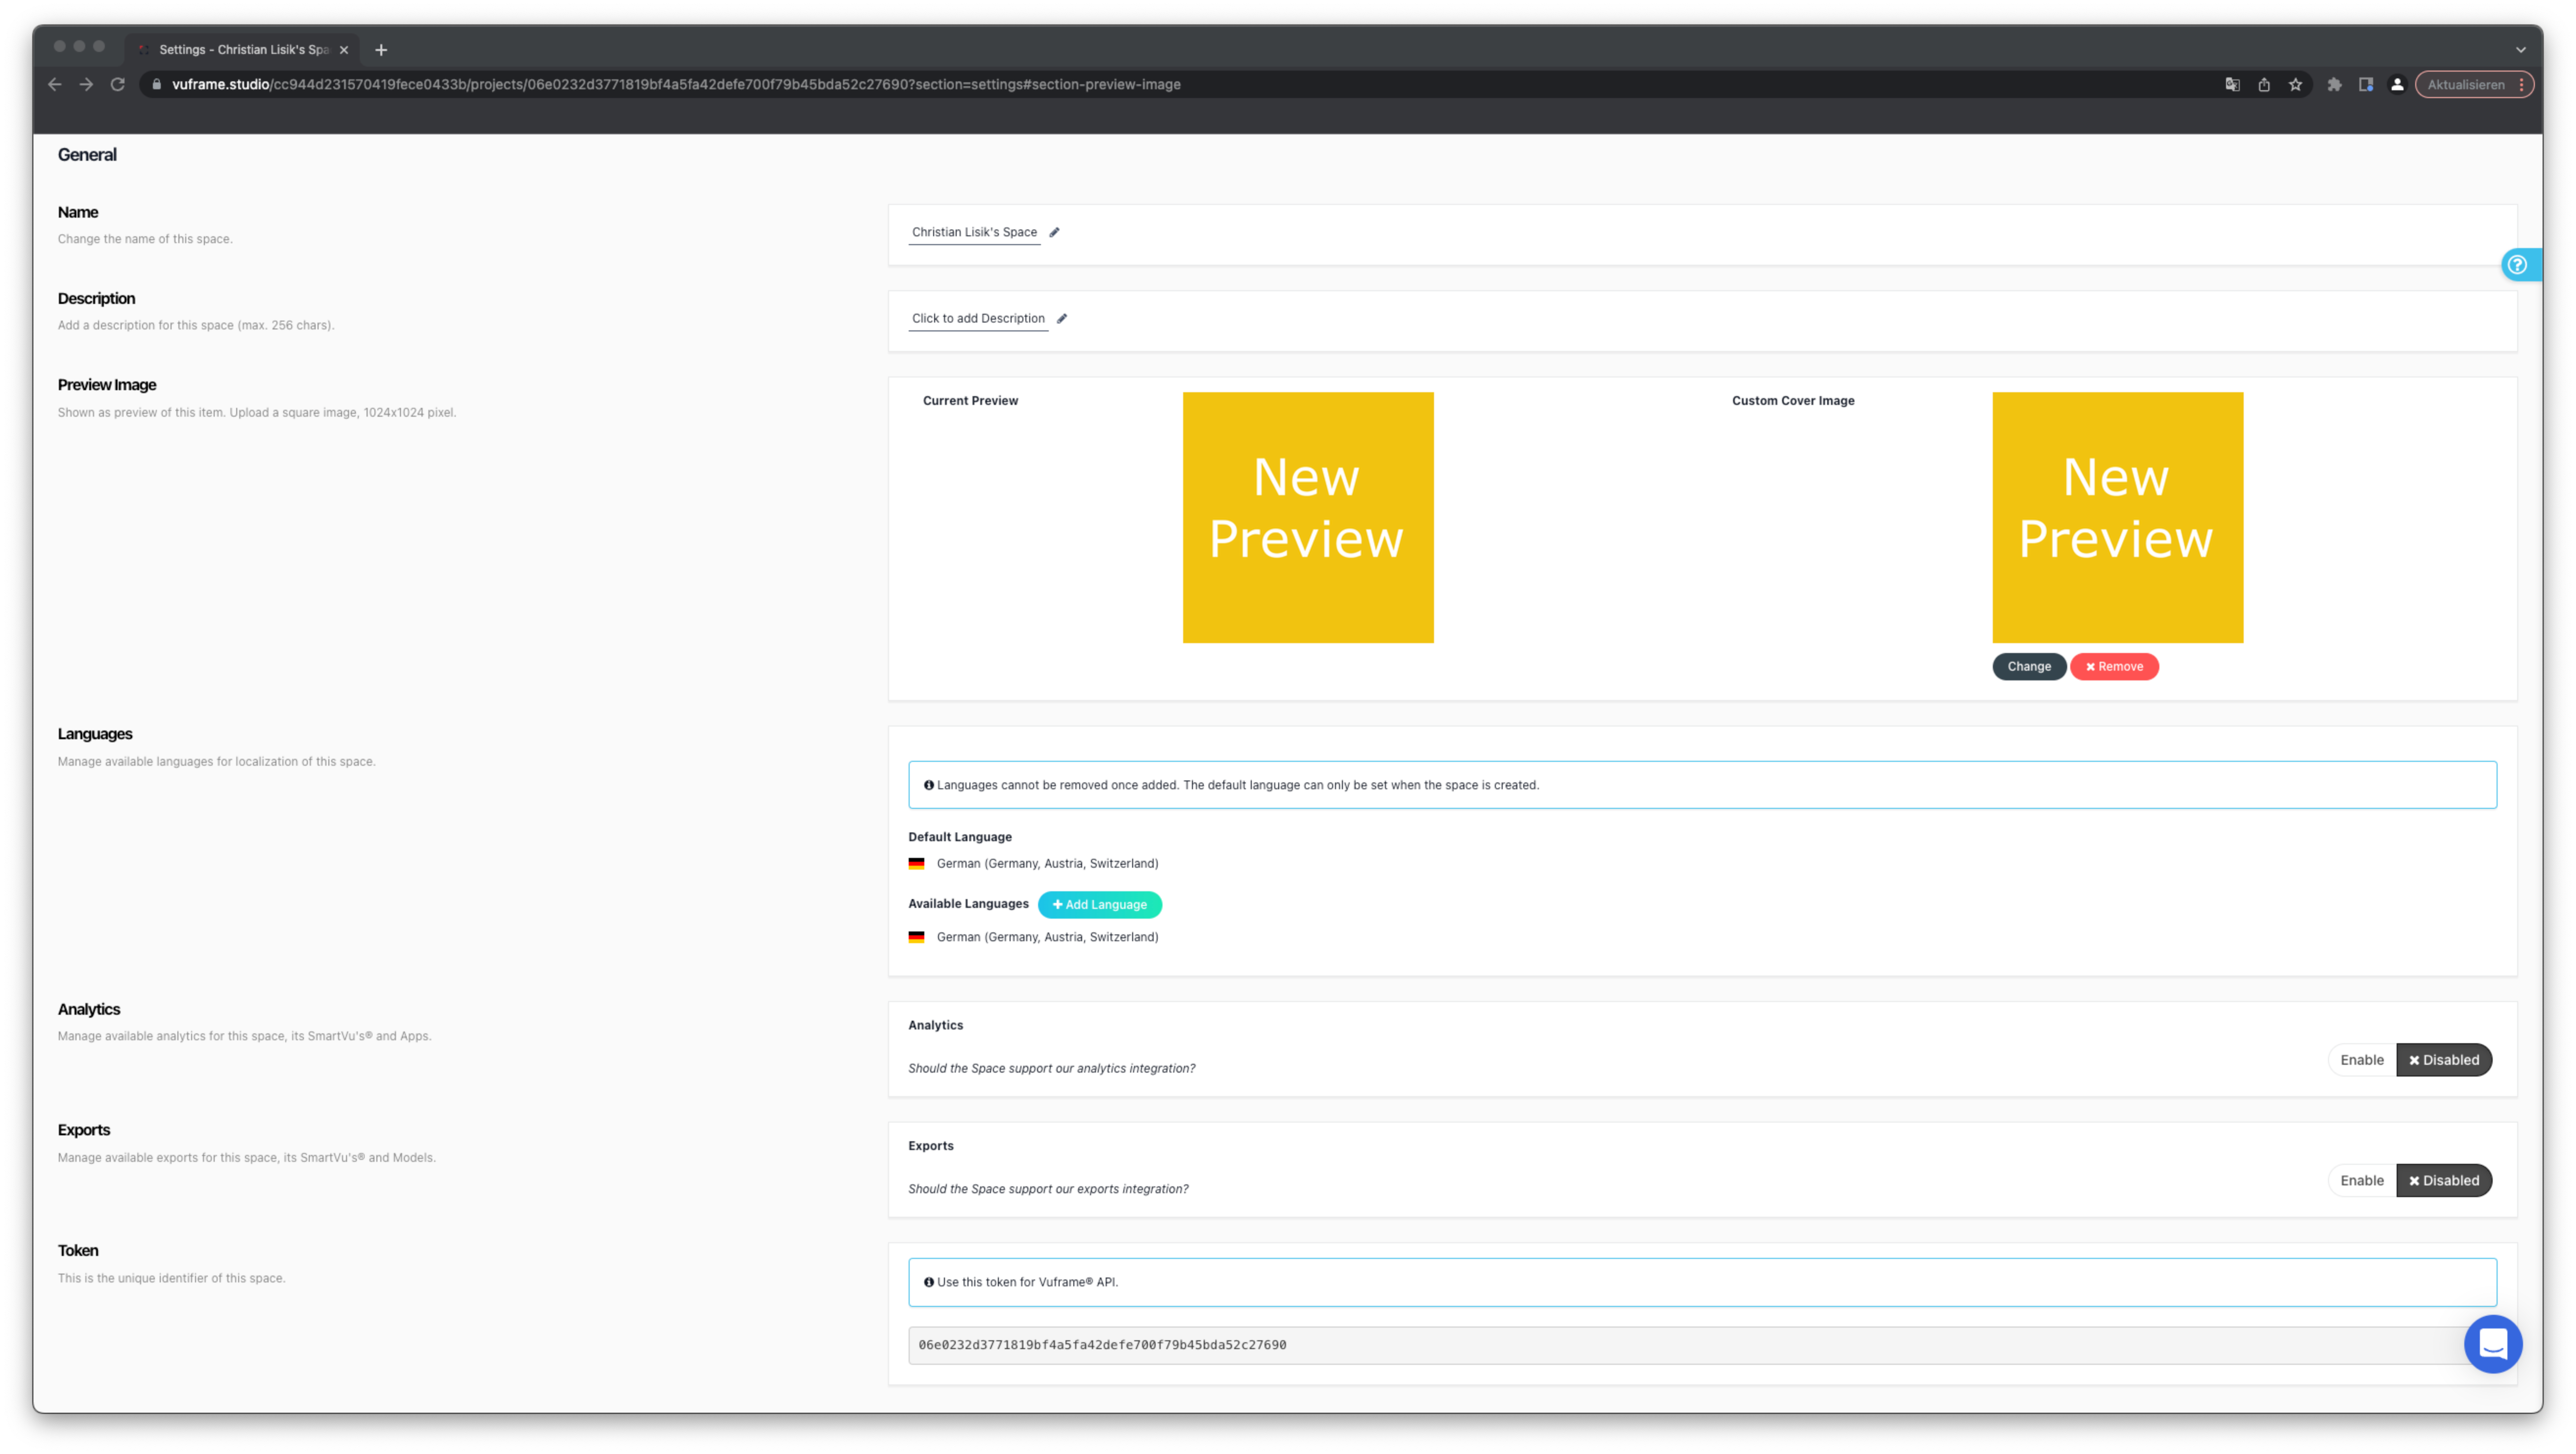Bookmark this page with star icon
Image resolution: width=2576 pixels, height=1454 pixels.
point(2296,85)
